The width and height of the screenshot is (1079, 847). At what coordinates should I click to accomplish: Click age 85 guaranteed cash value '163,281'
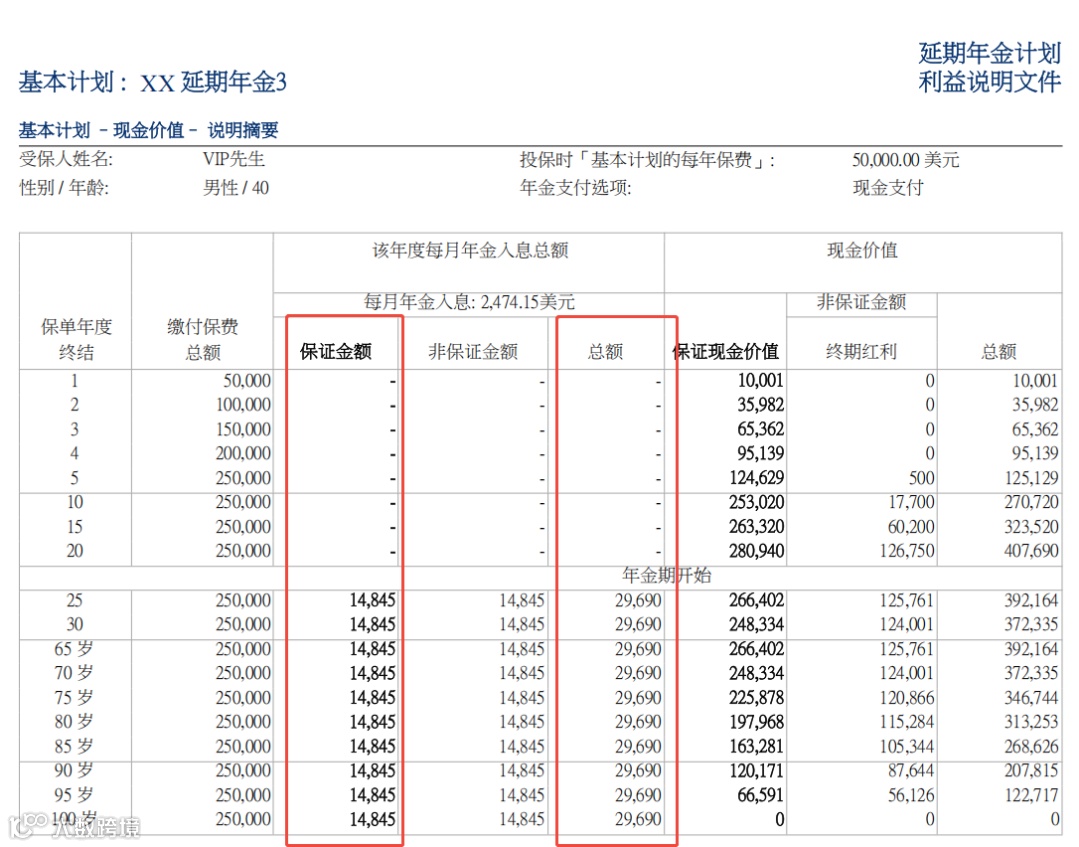click(756, 747)
